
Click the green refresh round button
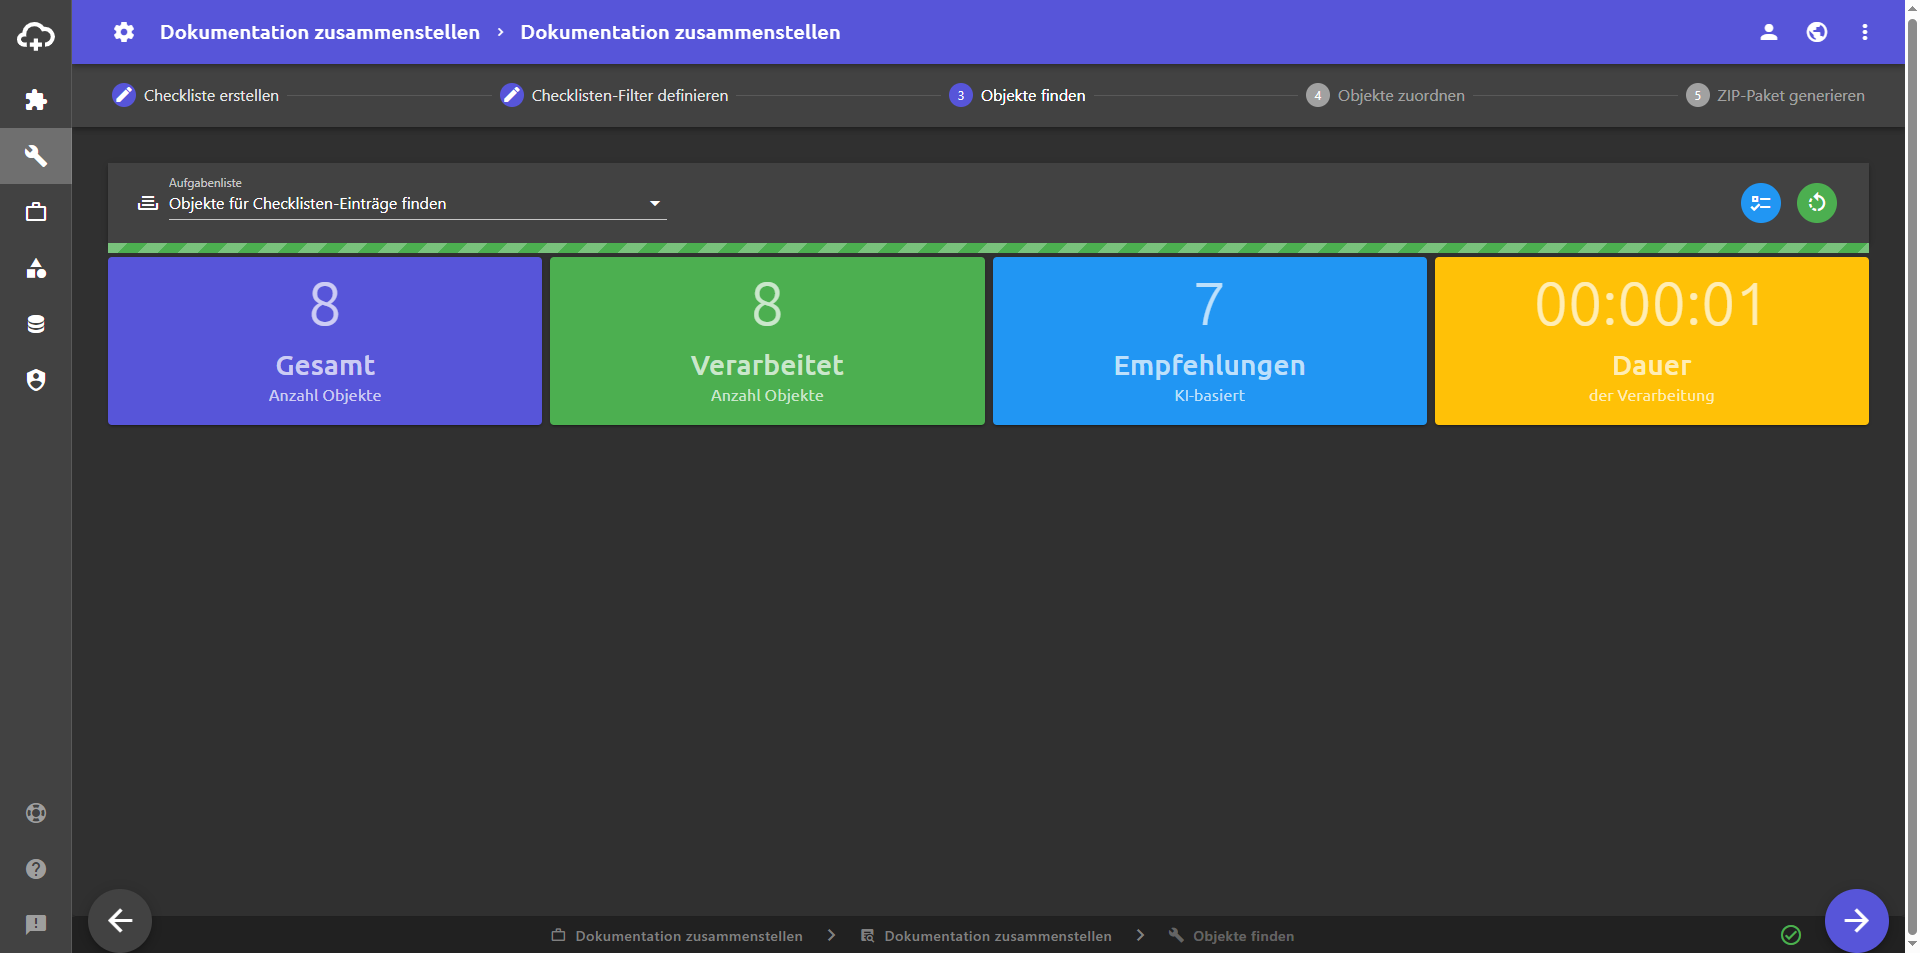[x=1816, y=203]
